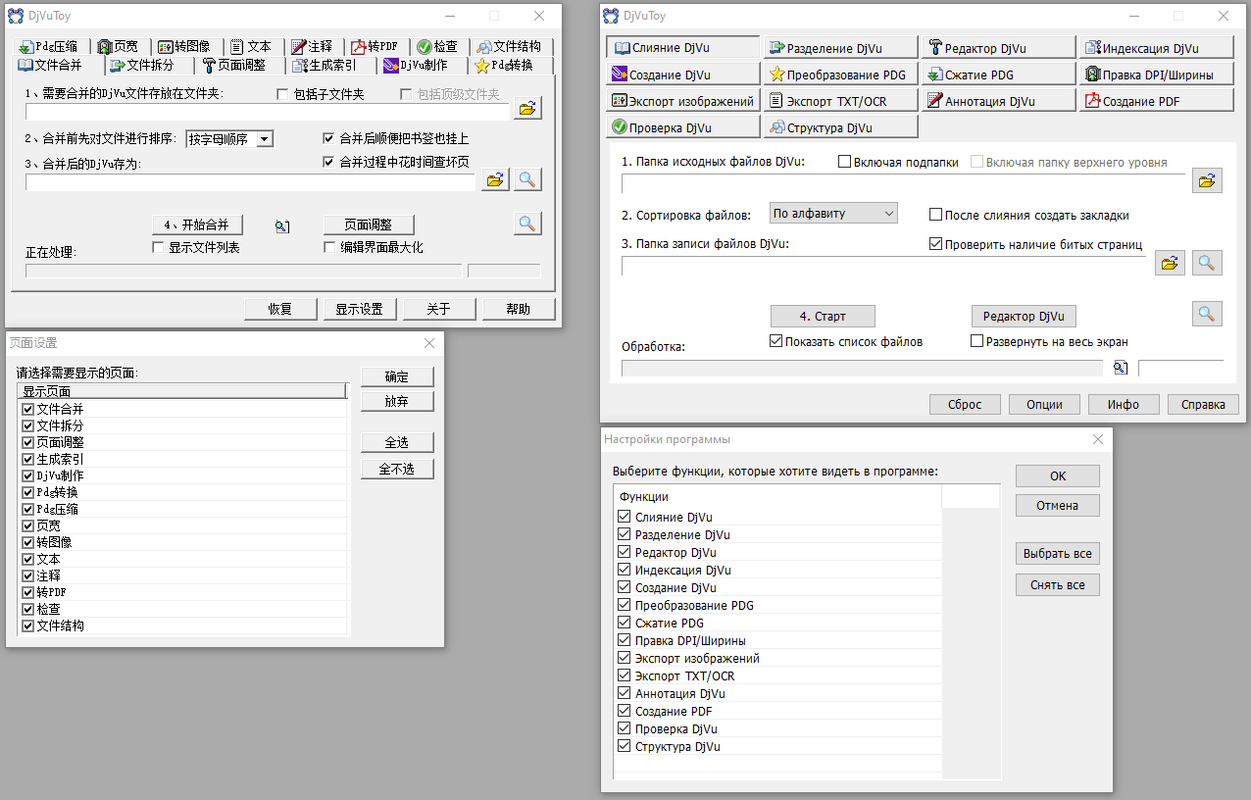Open the Слияние DjVu function
Image resolution: width=1251 pixels, height=800 pixels.
[684, 47]
